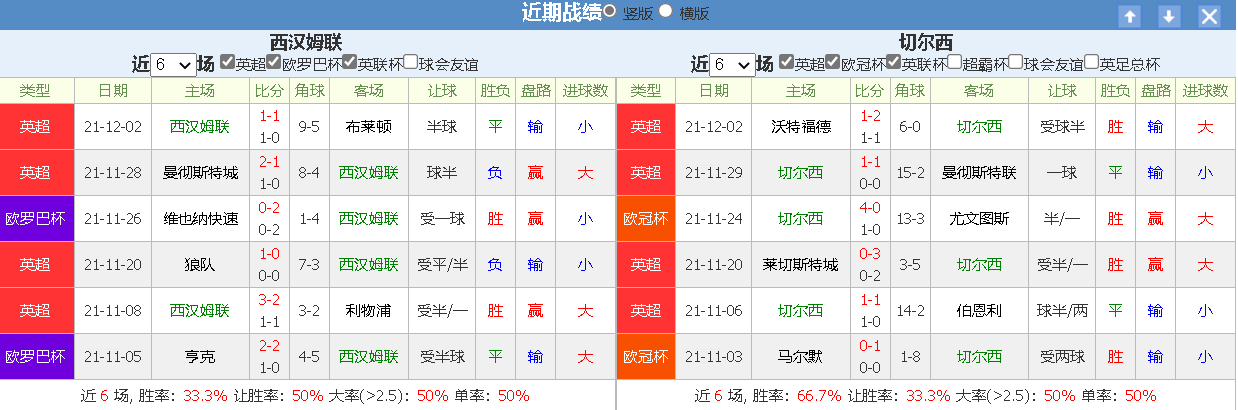Viewport: 1238px width, 410px height.
Task: Click handicap 受一球 in 维也纳快速 row
Action: coord(442,219)
